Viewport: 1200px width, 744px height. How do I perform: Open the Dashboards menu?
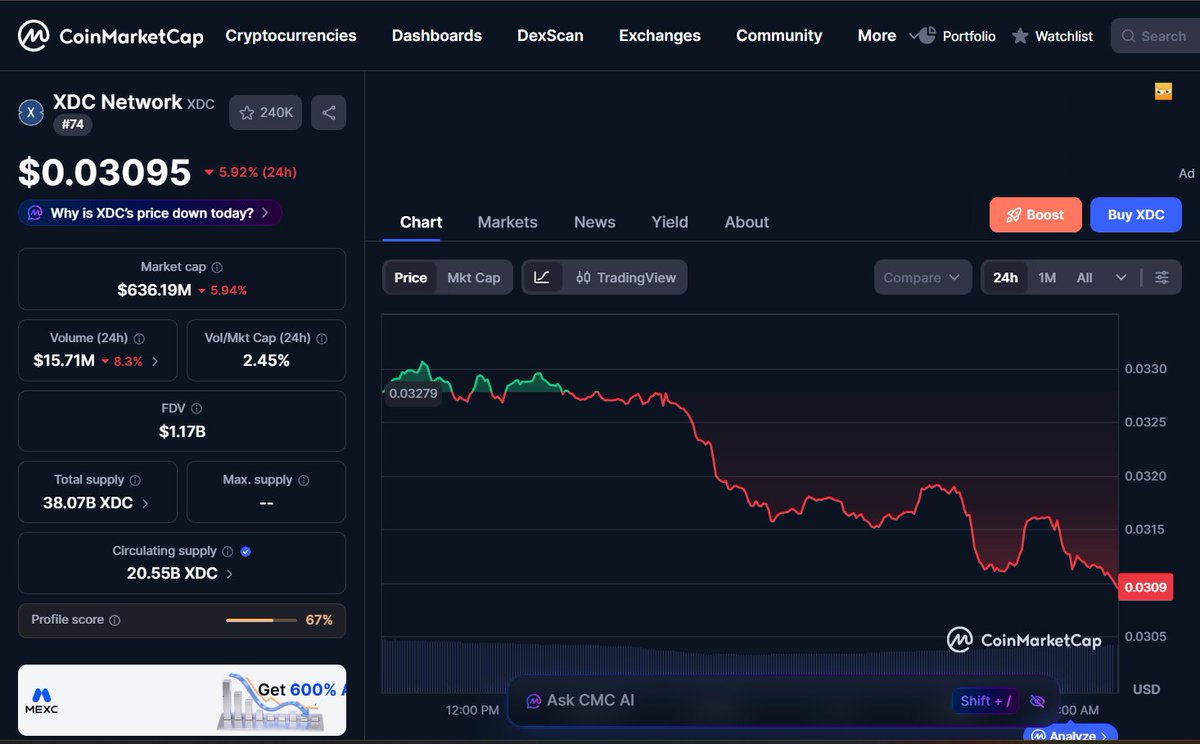point(436,35)
